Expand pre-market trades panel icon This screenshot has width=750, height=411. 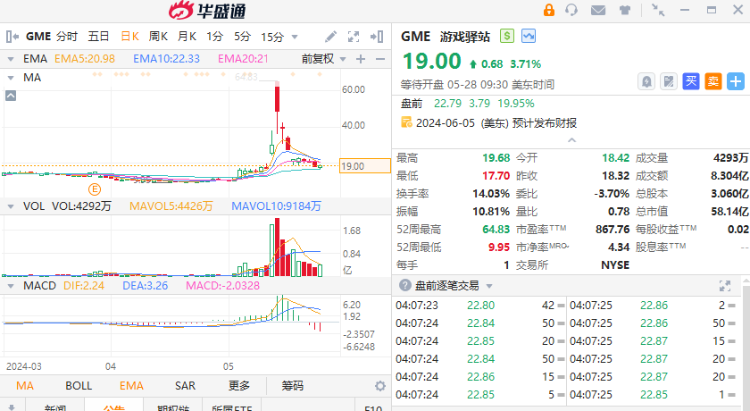[x=725, y=286]
